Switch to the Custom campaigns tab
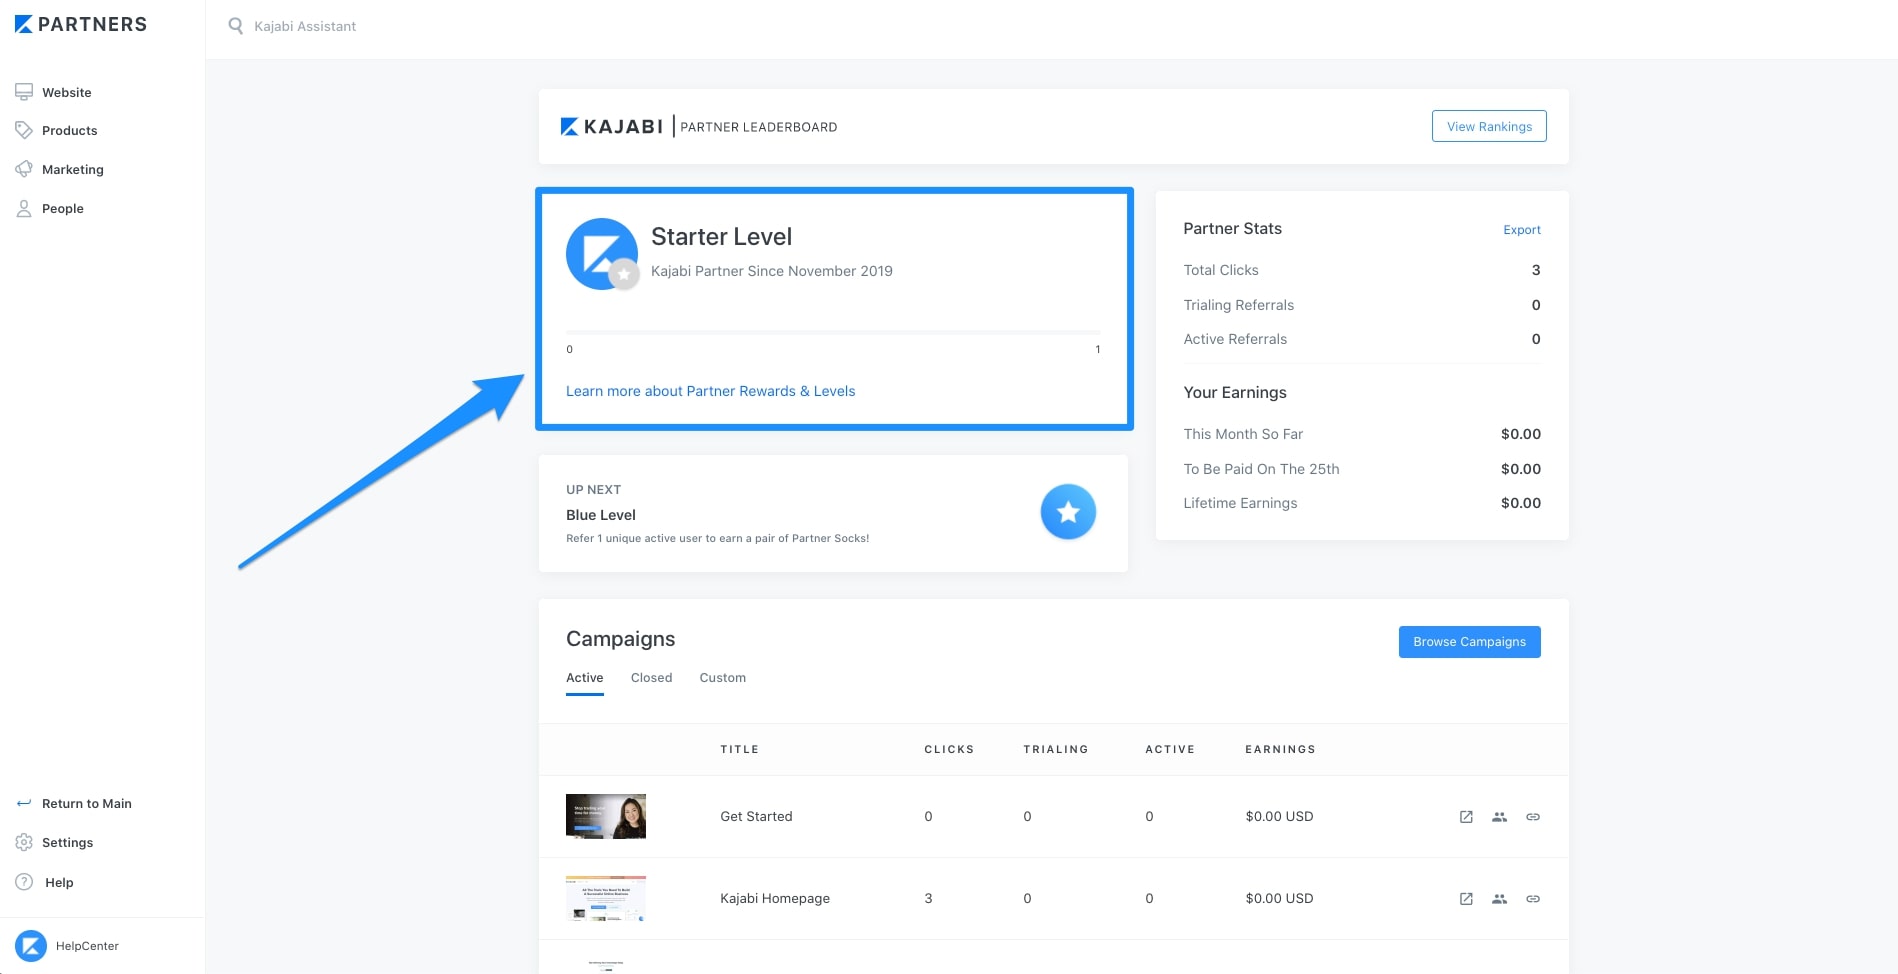The width and height of the screenshot is (1898, 974). (722, 678)
